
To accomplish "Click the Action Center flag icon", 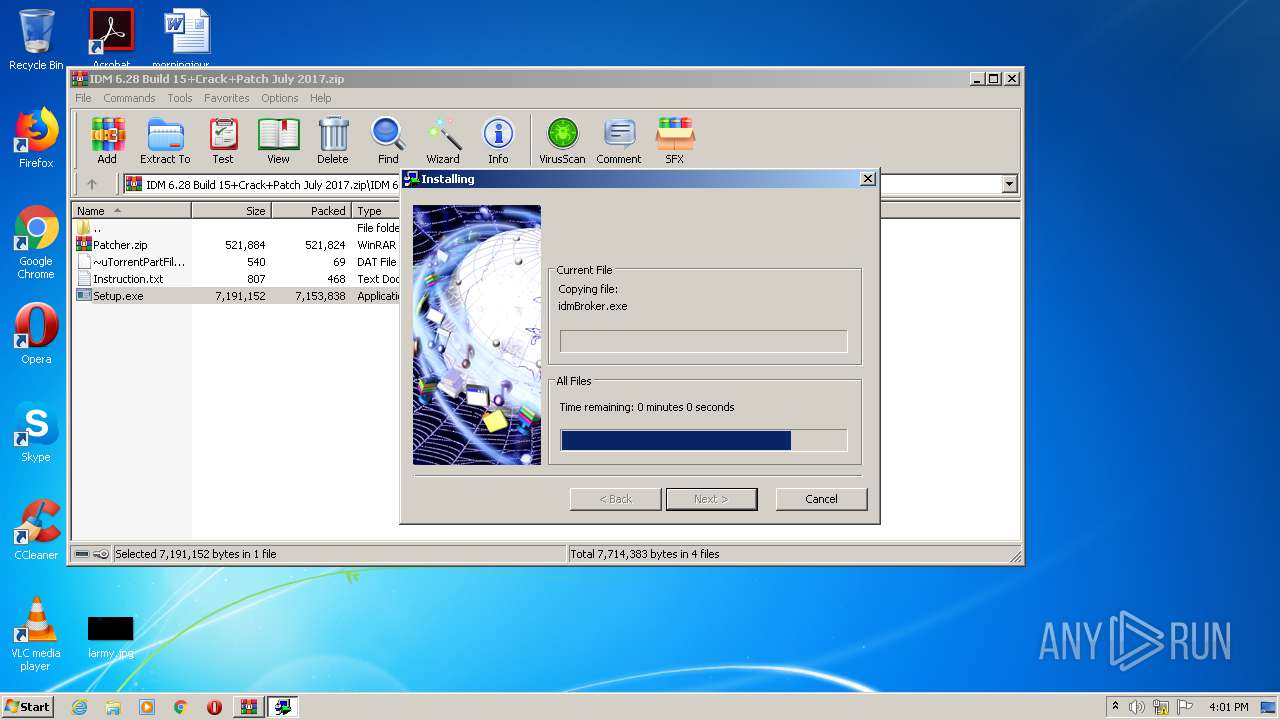I will [1185, 707].
